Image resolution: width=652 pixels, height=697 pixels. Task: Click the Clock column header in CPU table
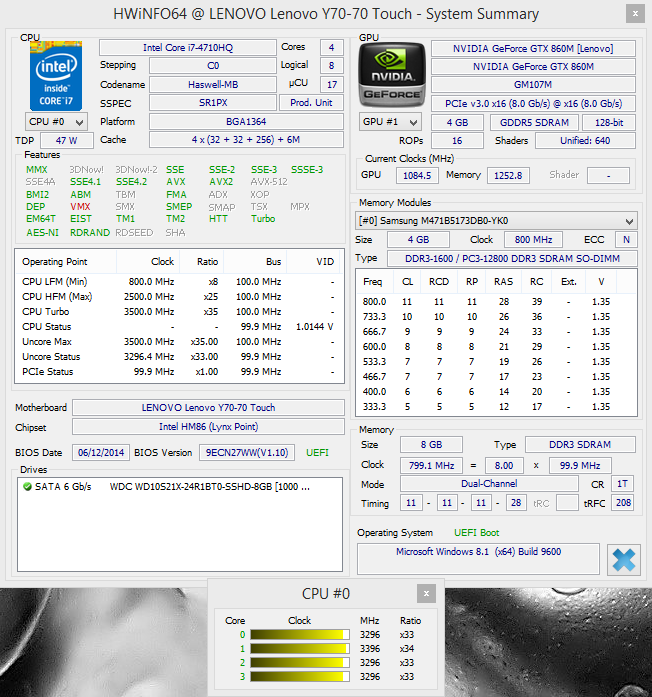pyautogui.click(x=148, y=262)
